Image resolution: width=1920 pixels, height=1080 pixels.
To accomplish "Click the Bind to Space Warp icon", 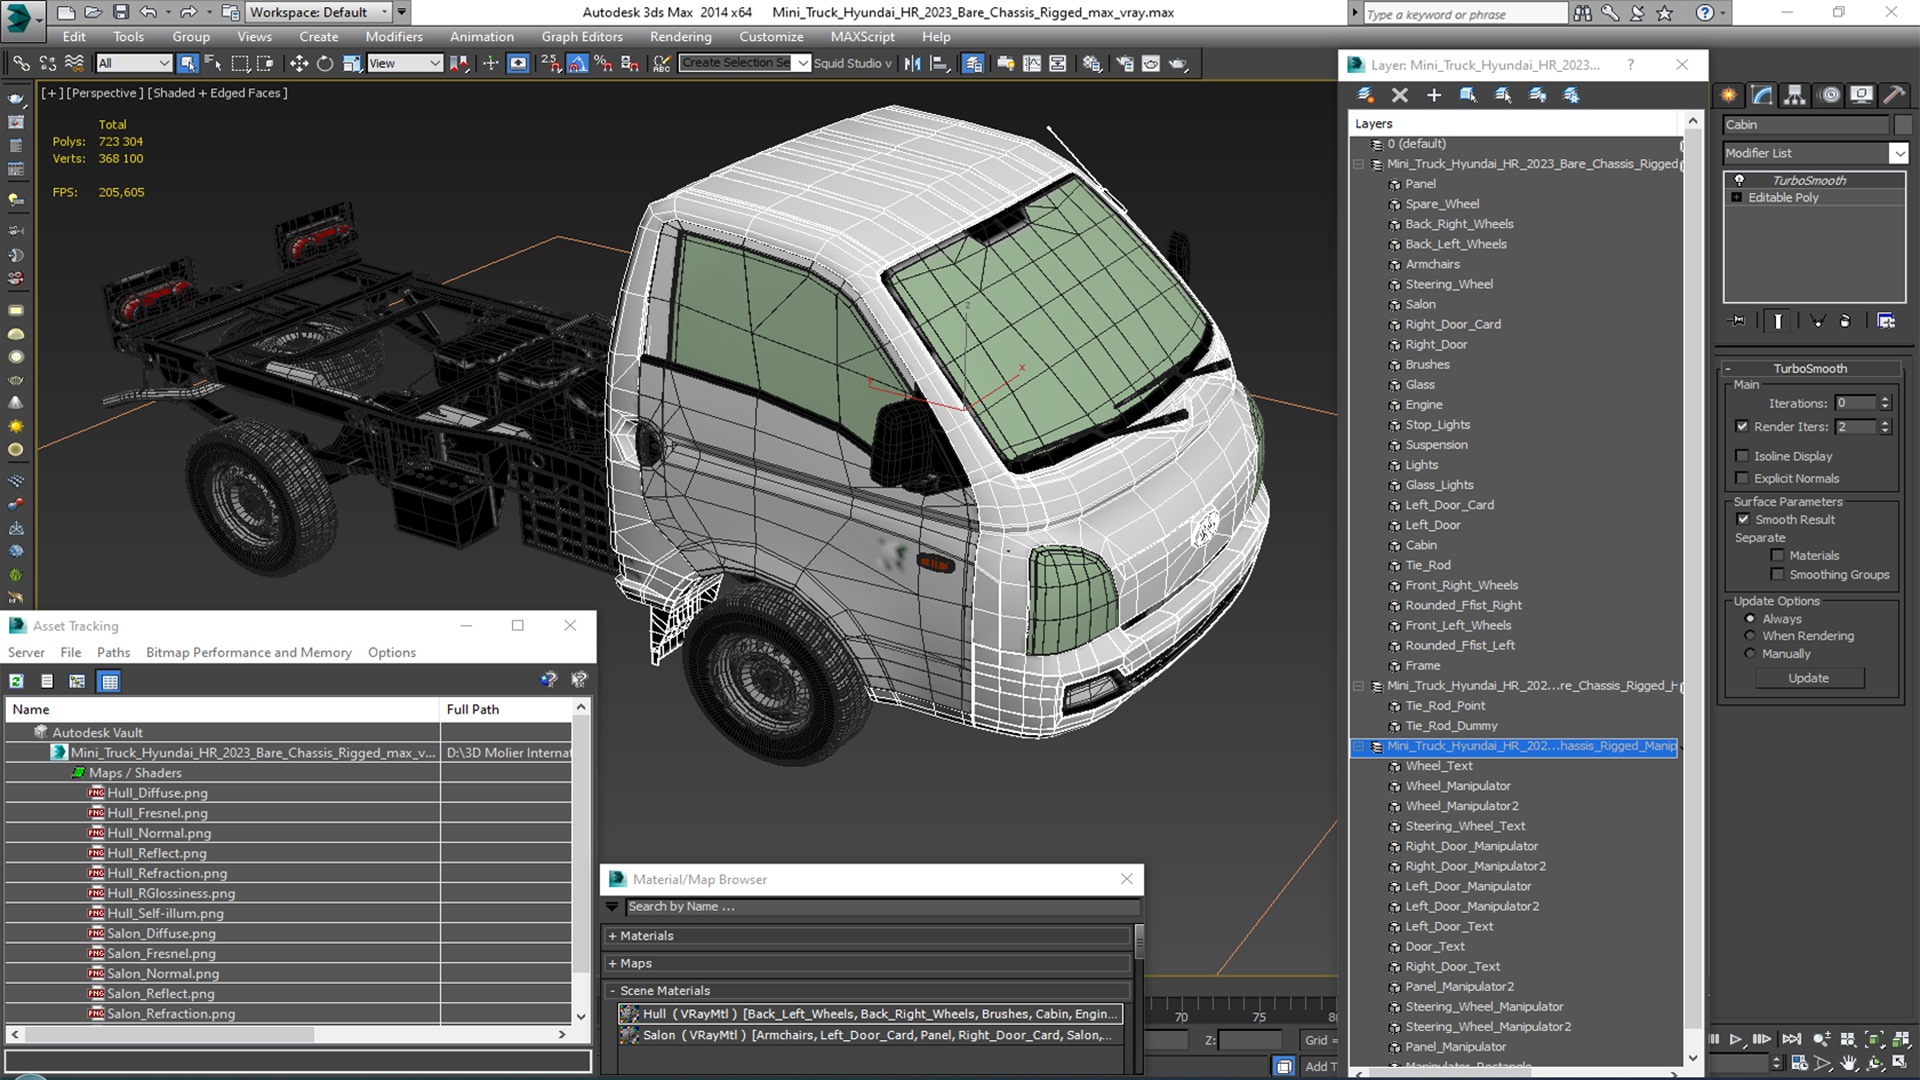I will coord(73,63).
